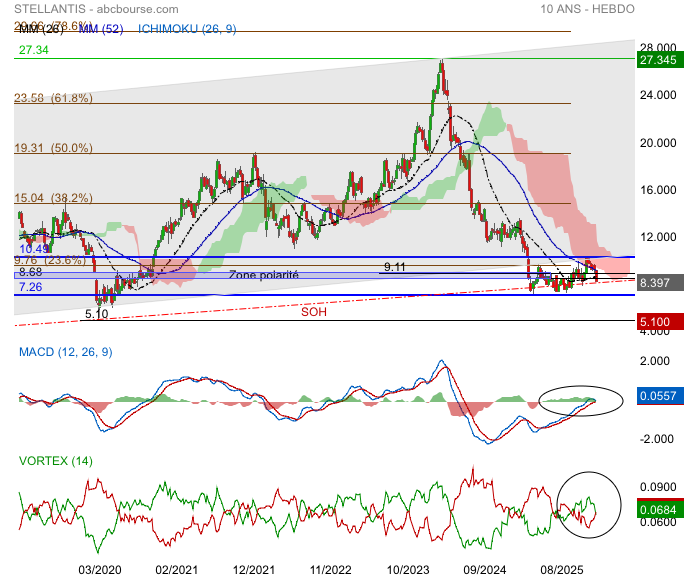Click the 09/2024 date axis label

(485, 570)
